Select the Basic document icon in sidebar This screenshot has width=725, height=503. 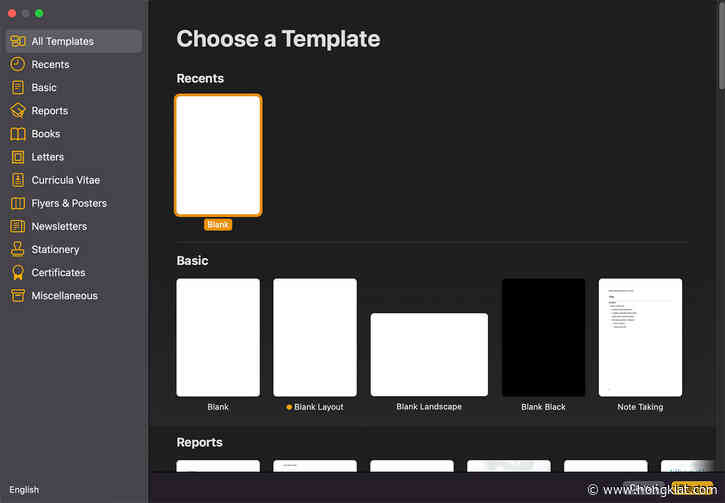tap(18, 87)
